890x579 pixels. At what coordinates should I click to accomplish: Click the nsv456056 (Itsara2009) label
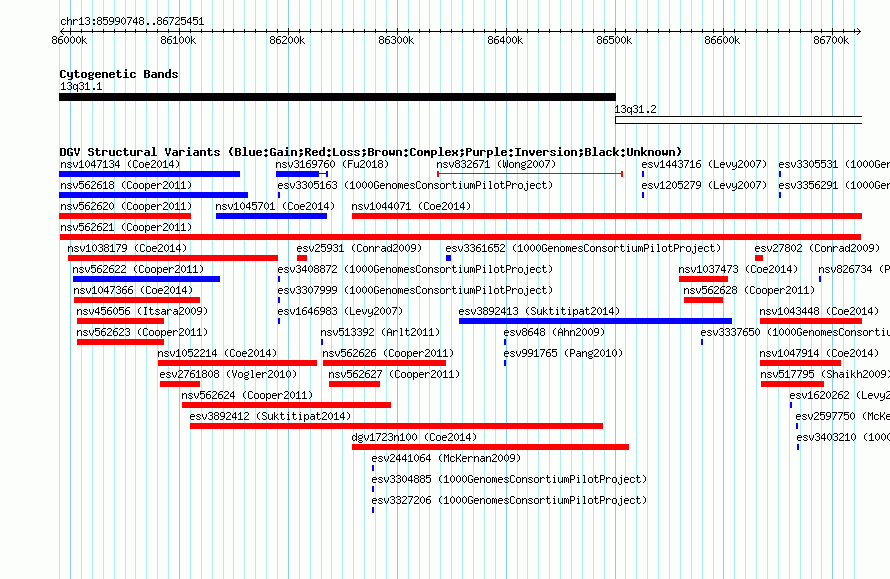(x=142, y=311)
